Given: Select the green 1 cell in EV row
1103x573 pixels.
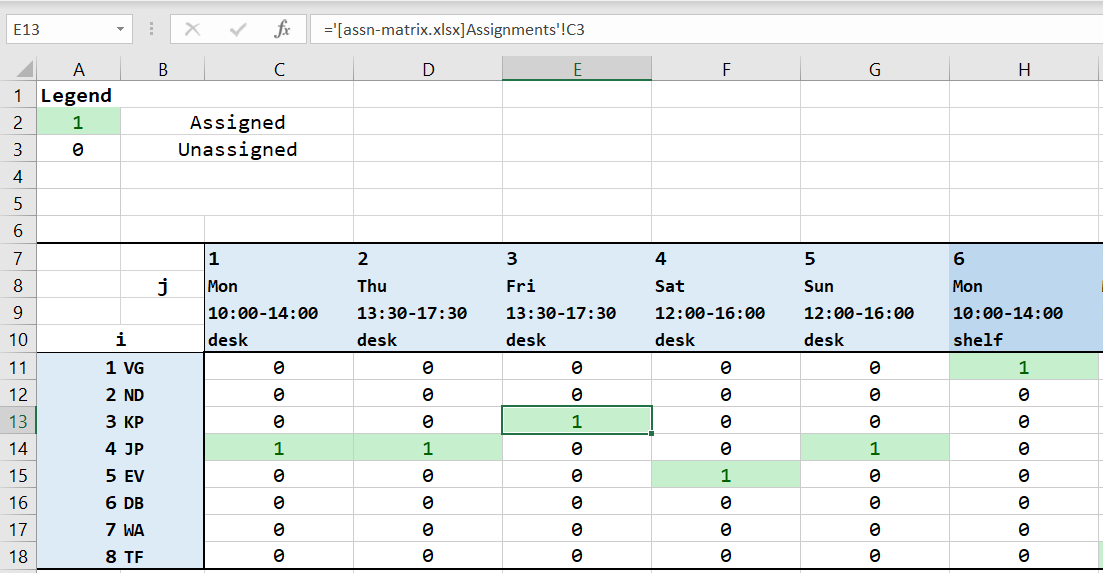Looking at the screenshot, I should pyautogui.click(x=726, y=475).
